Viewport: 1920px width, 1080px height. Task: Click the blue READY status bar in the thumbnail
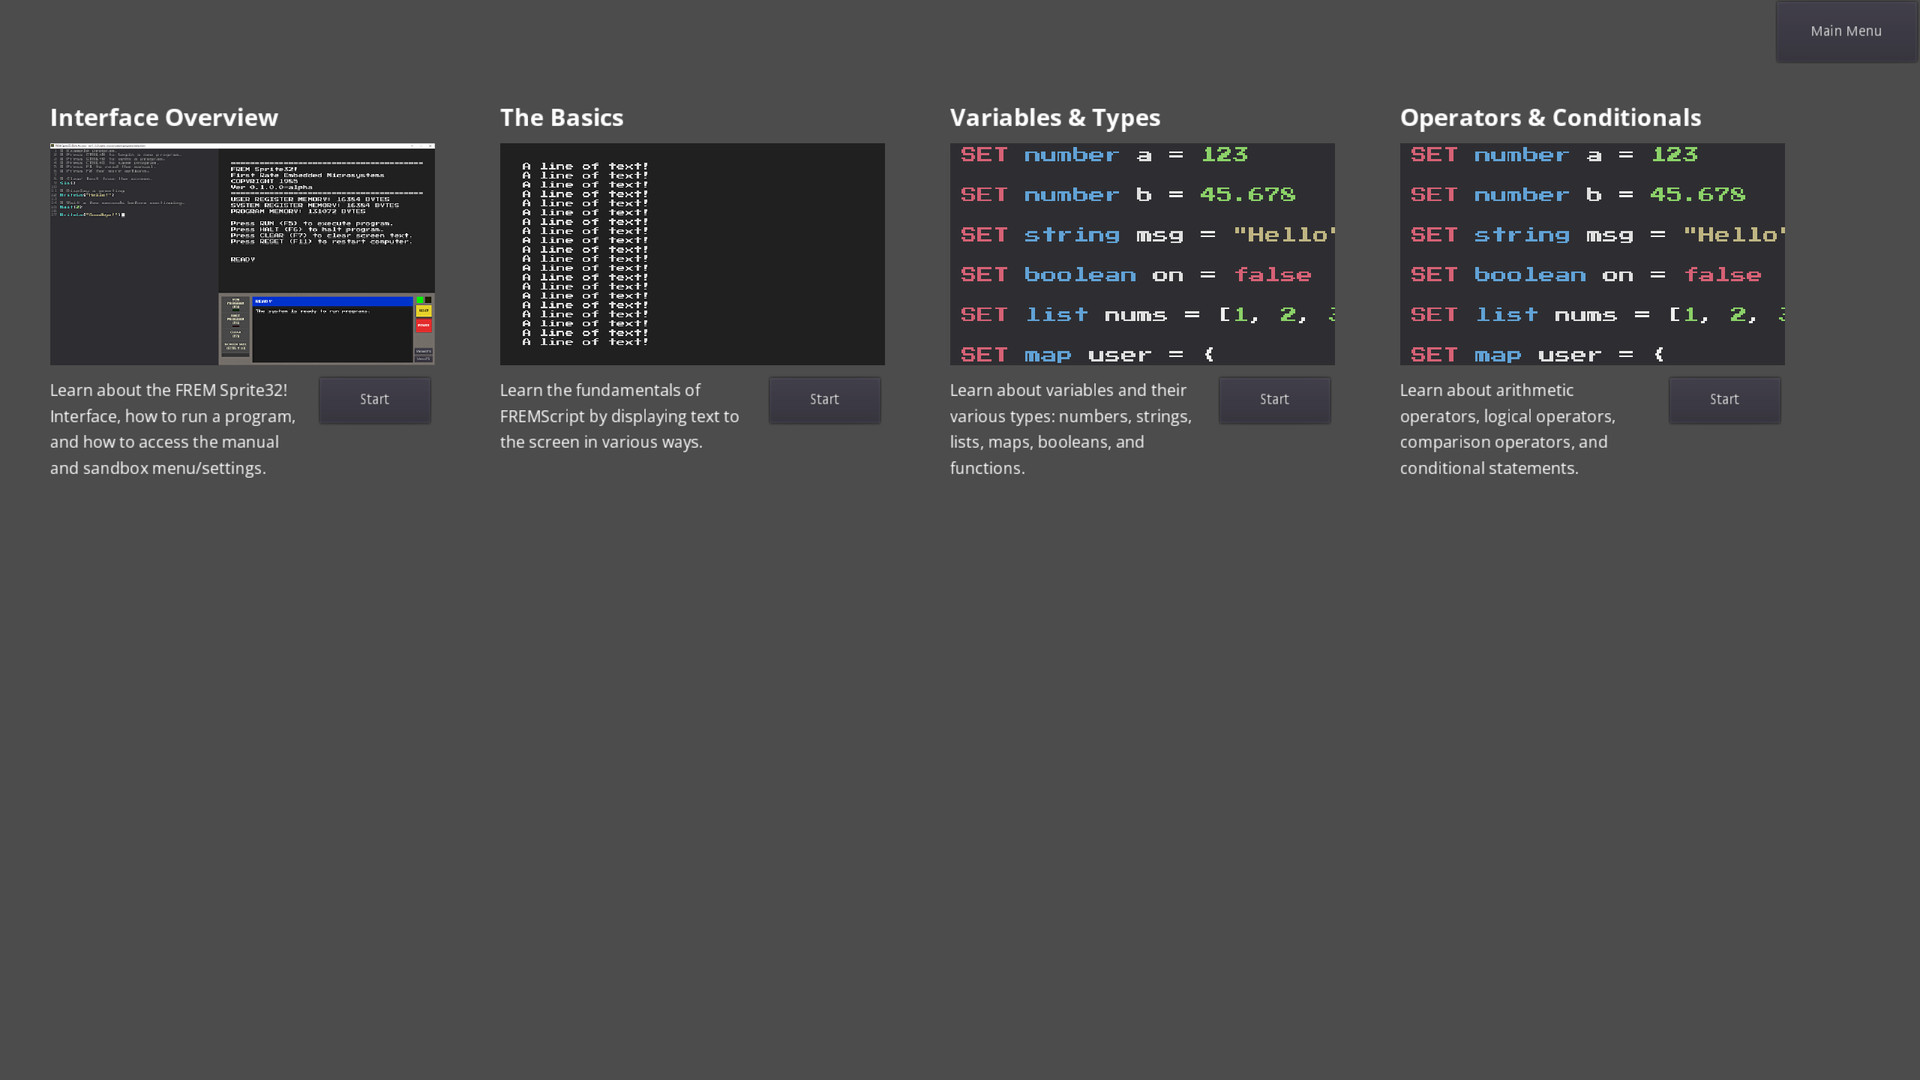pos(332,301)
